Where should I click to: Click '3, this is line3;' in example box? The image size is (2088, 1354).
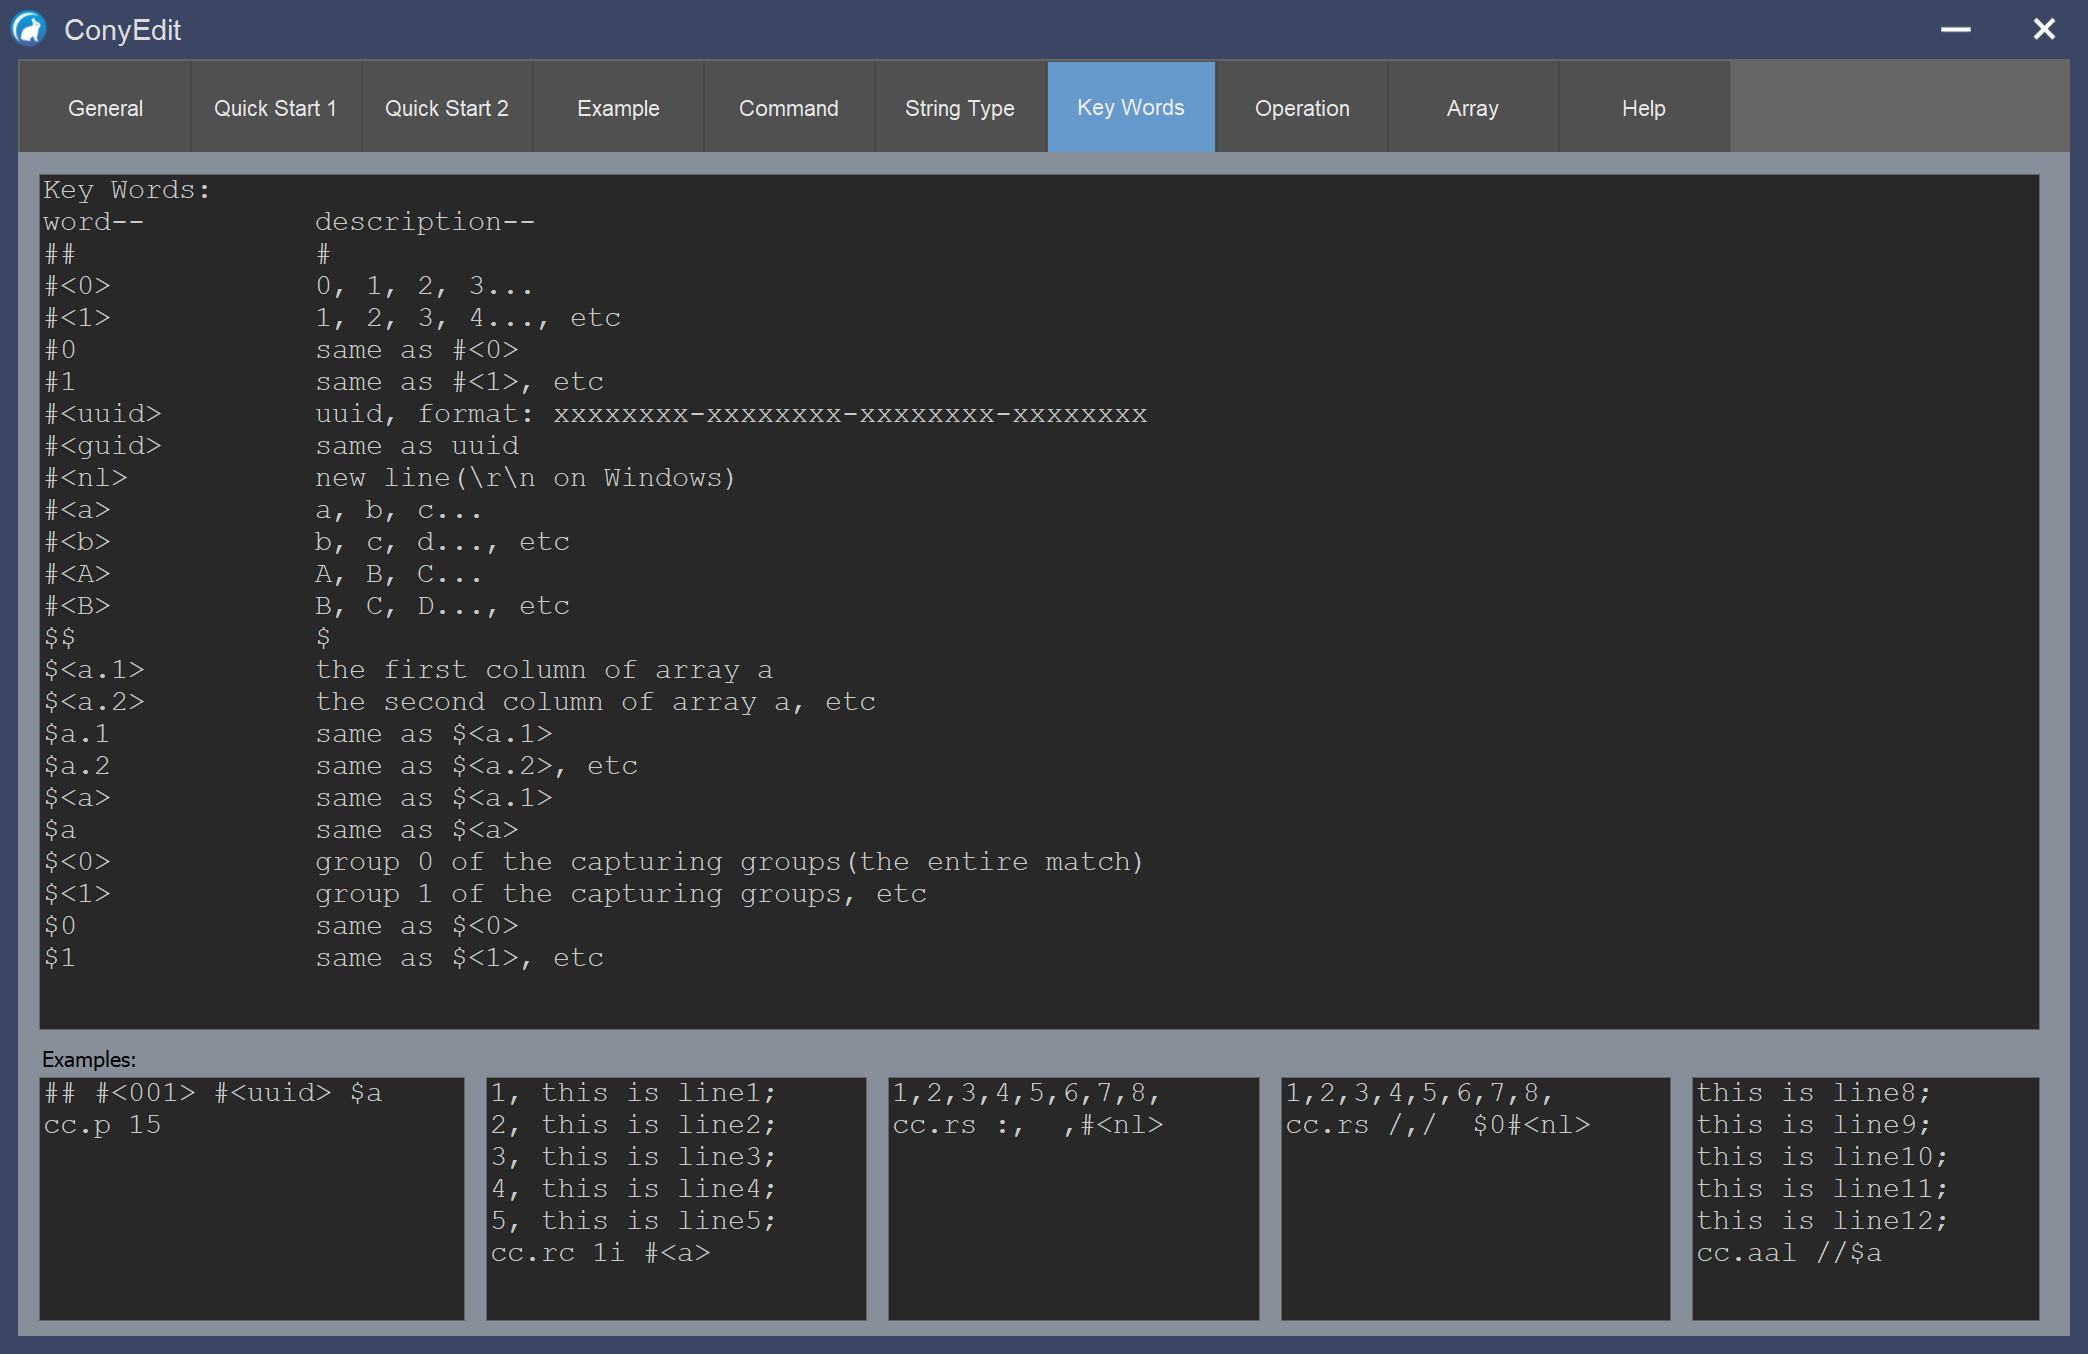pos(633,1156)
